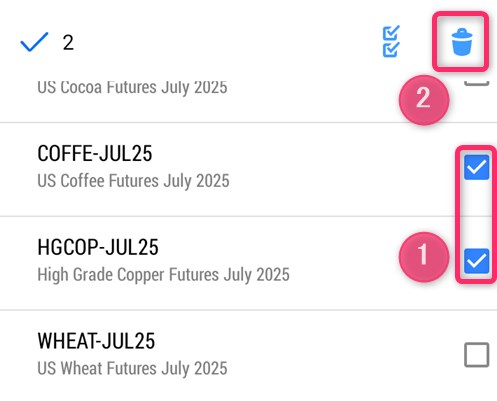
Task: Tap US Cocoa Futures July 2025 description
Action: (132, 87)
